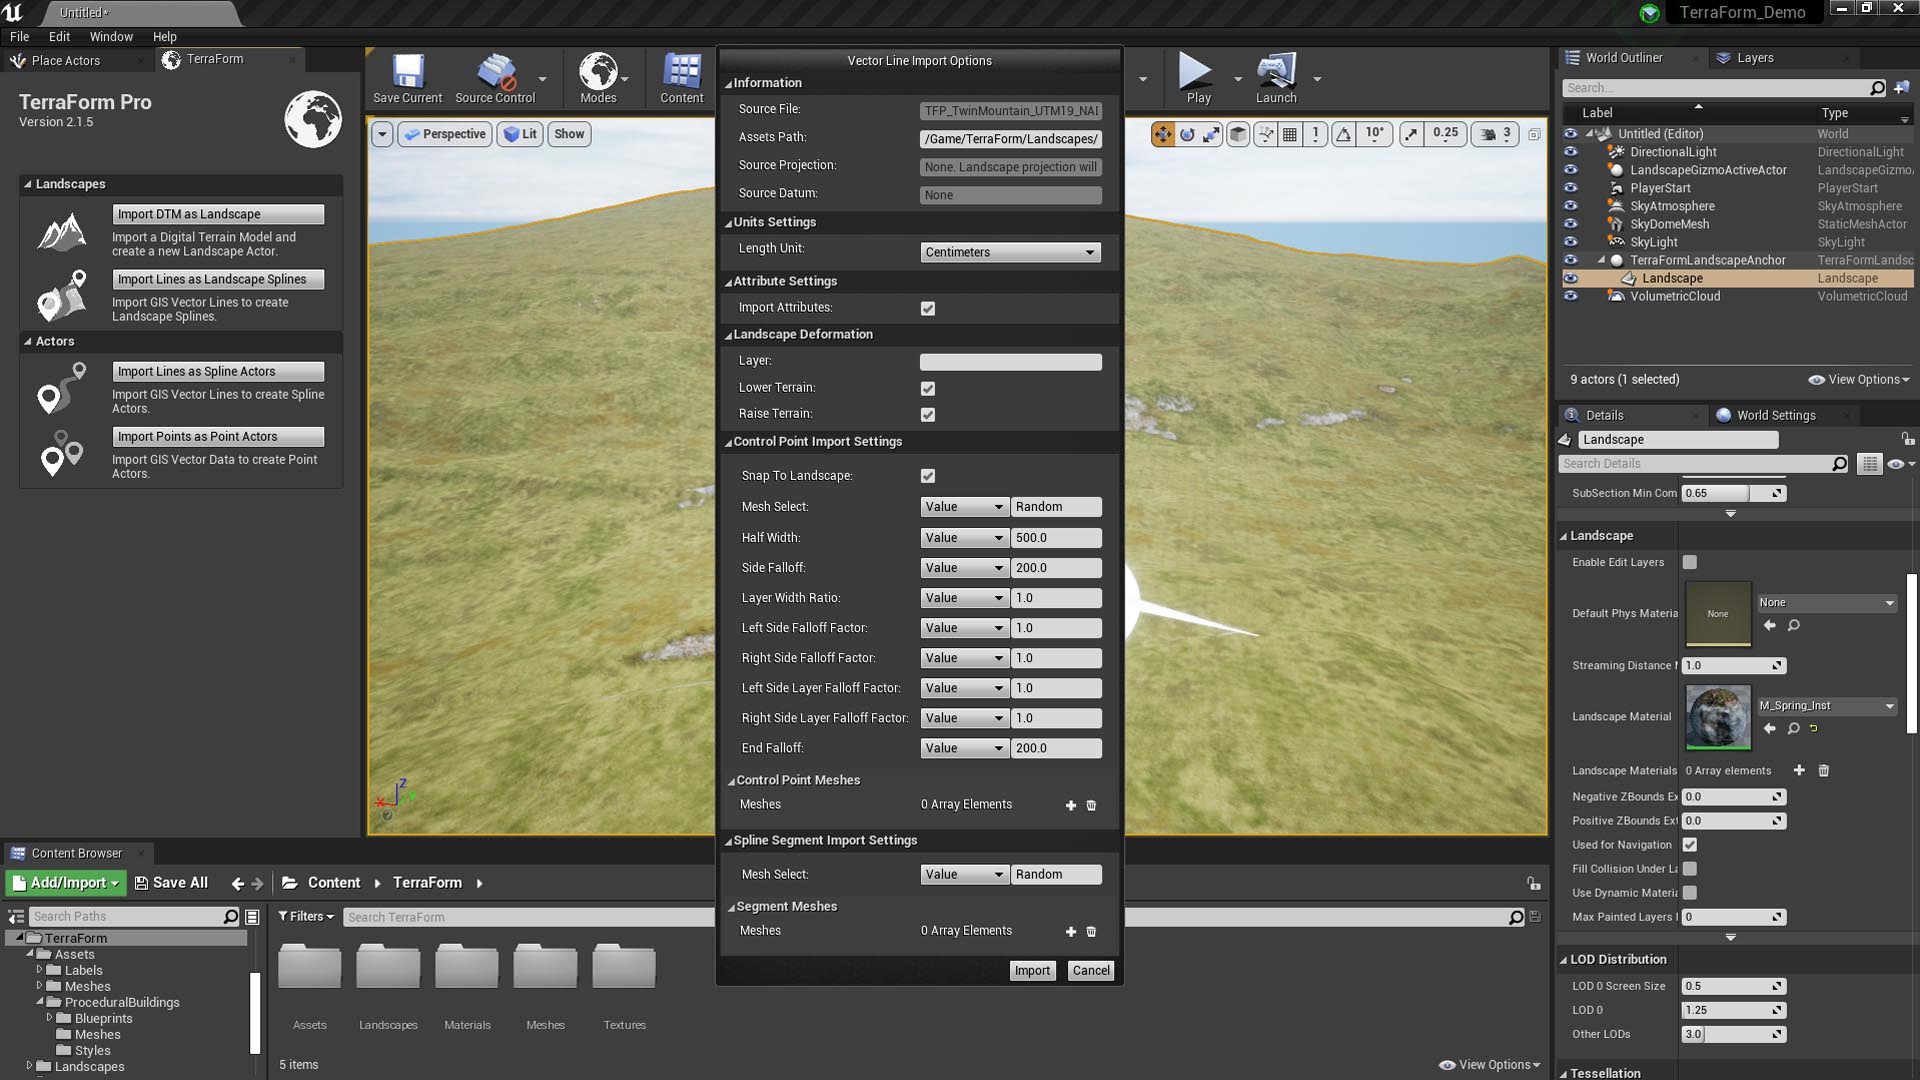
Task: Toggle the scale snapping icon
Action: coord(1411,134)
